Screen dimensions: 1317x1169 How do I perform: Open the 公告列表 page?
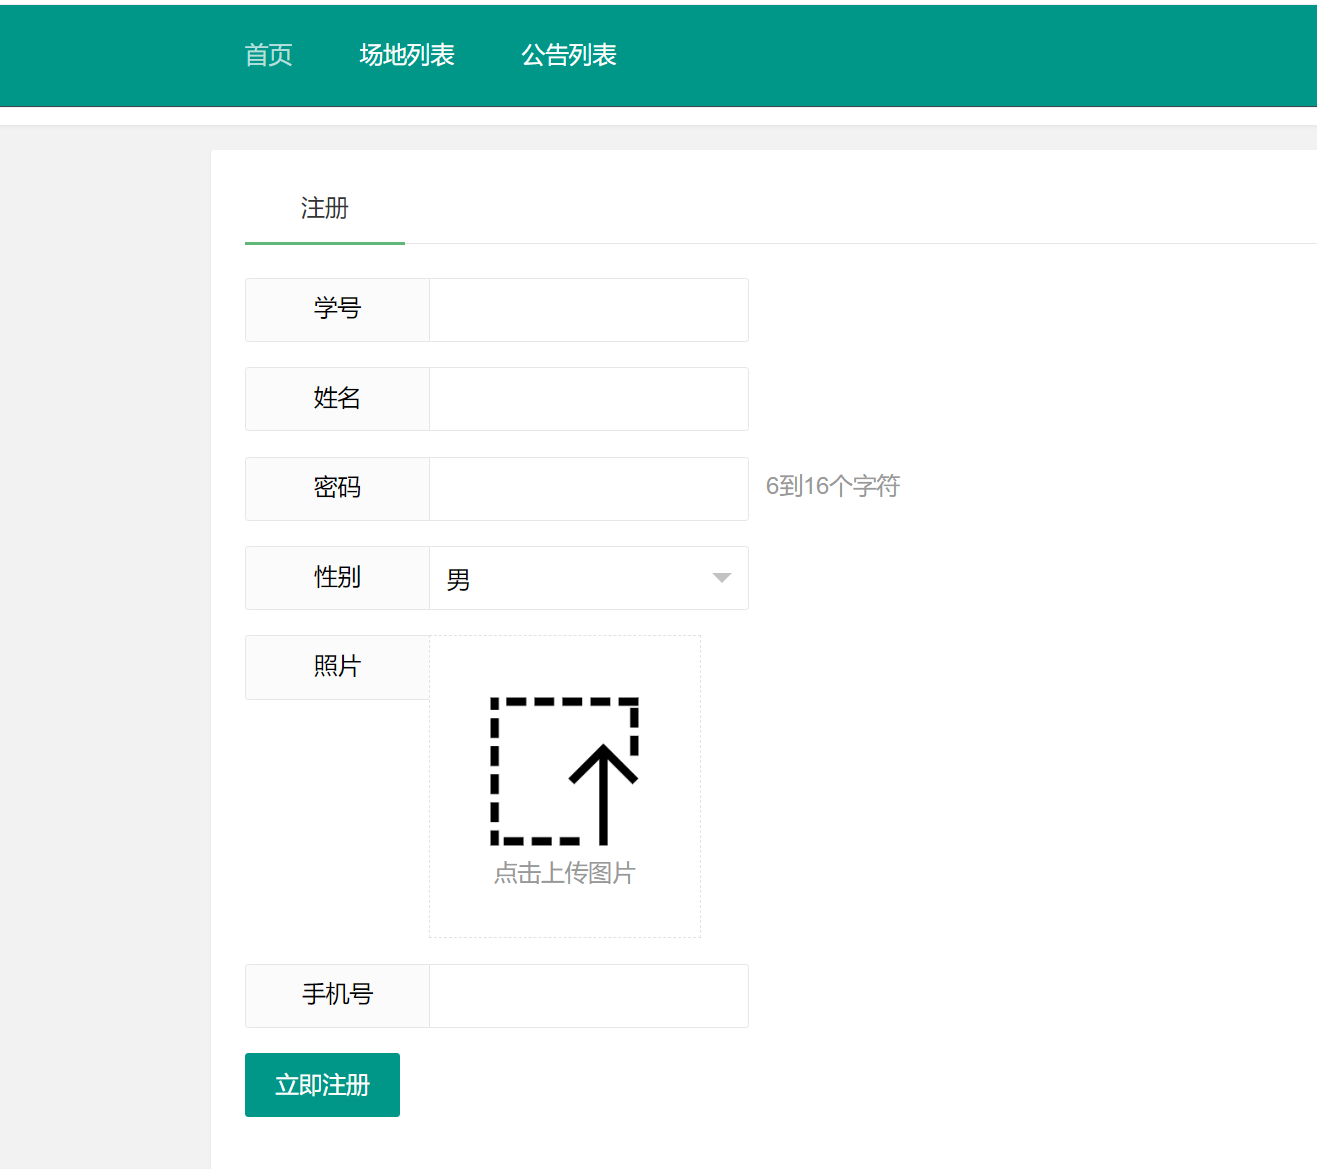tap(568, 55)
